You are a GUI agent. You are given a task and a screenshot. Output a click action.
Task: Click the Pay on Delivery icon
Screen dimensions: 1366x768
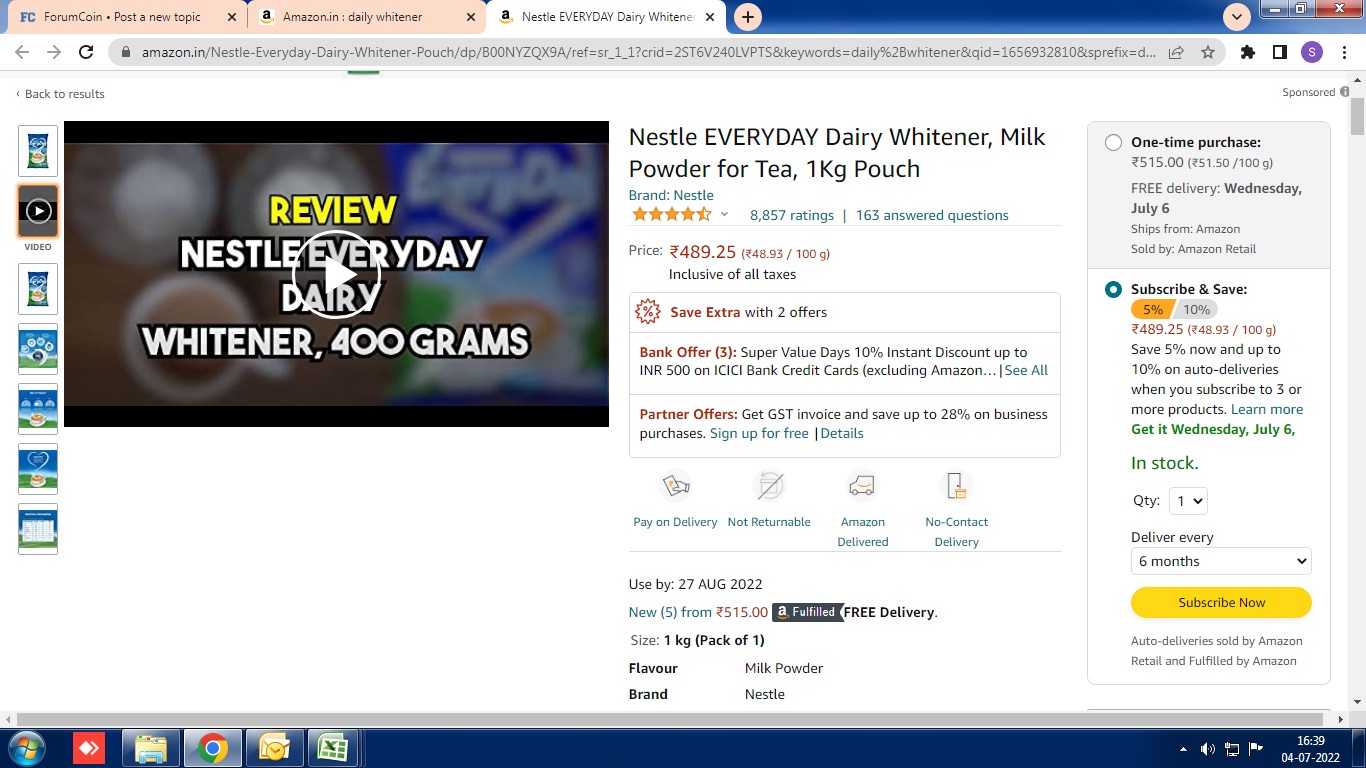coord(676,486)
